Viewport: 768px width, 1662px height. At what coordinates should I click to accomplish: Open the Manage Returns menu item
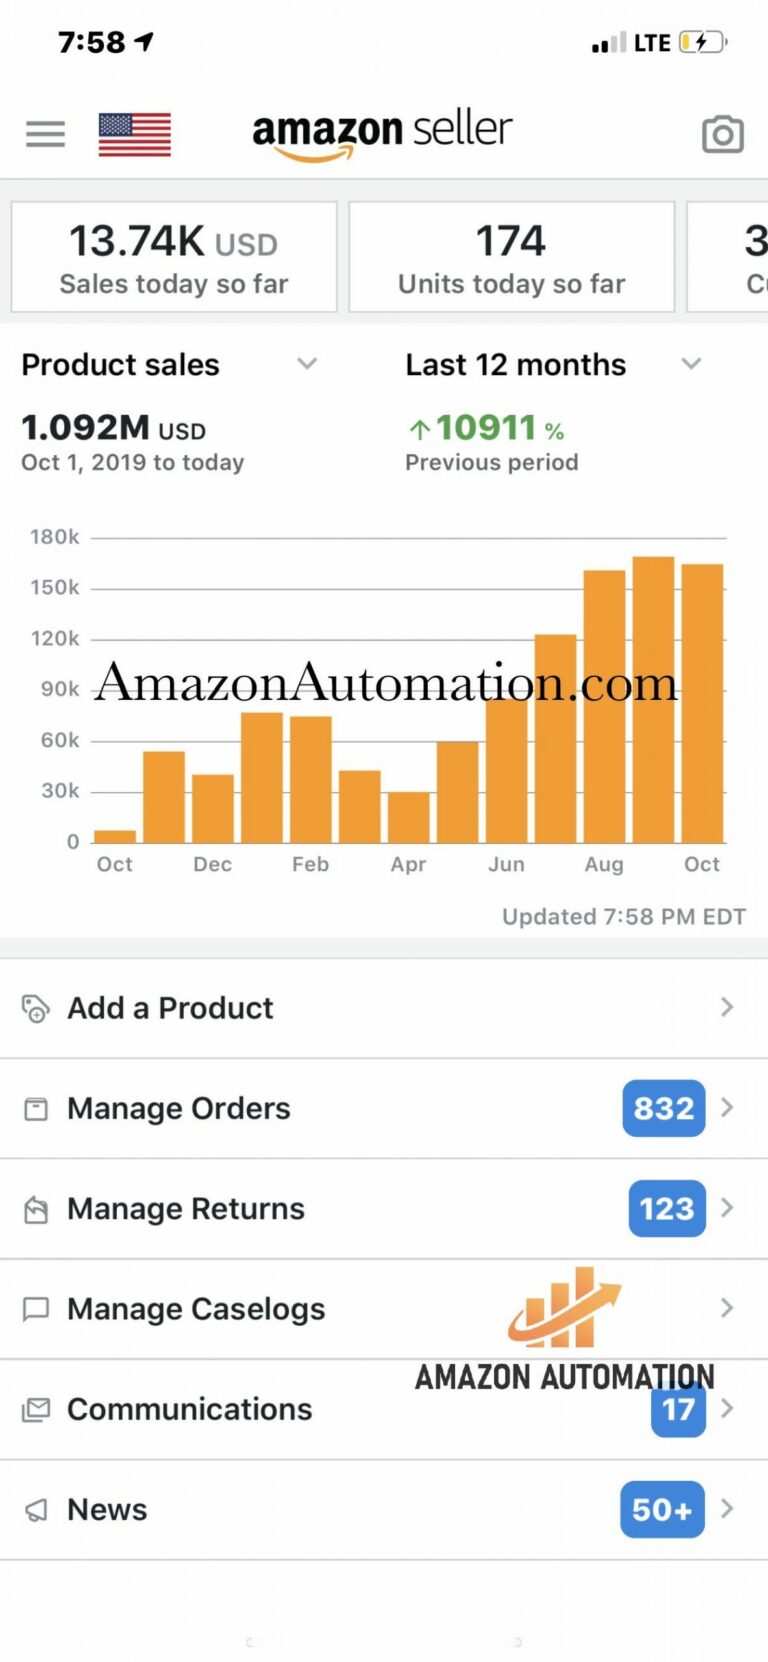[186, 1209]
